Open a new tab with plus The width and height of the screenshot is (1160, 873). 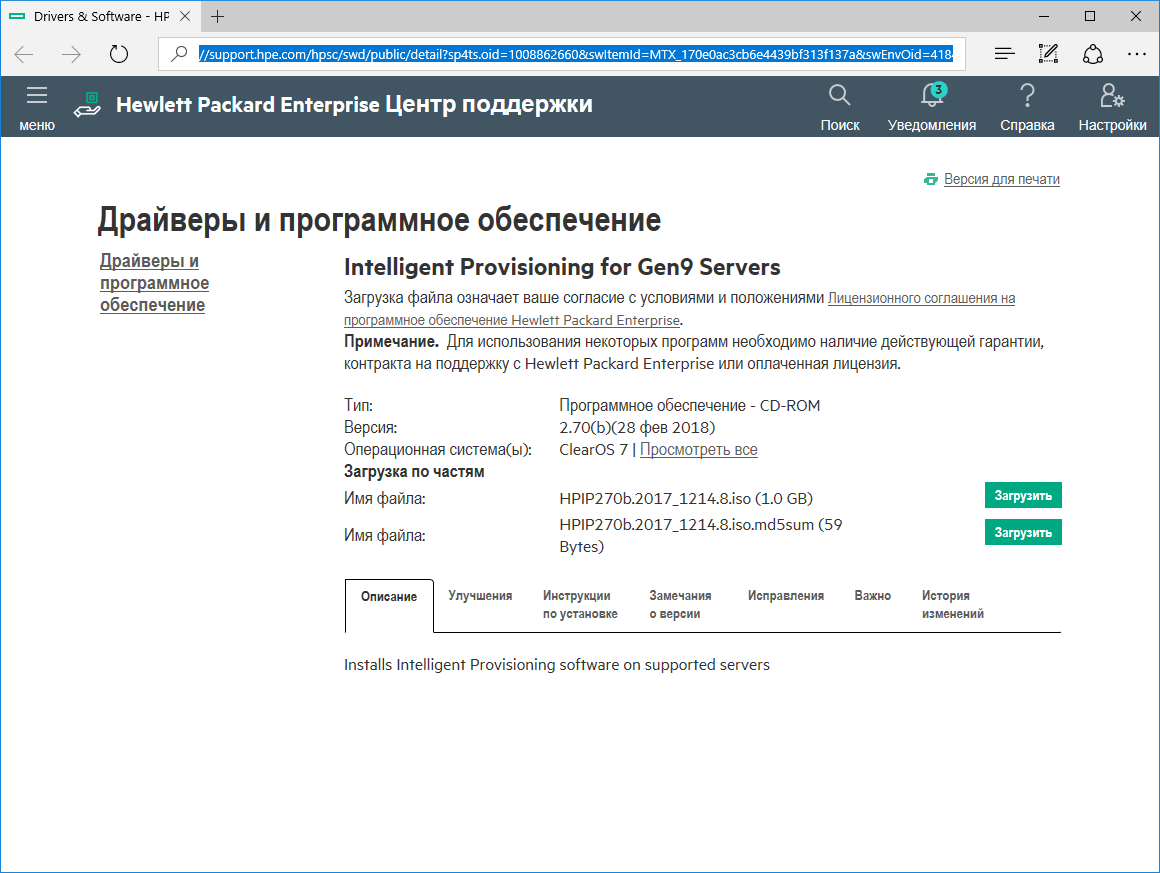[218, 16]
